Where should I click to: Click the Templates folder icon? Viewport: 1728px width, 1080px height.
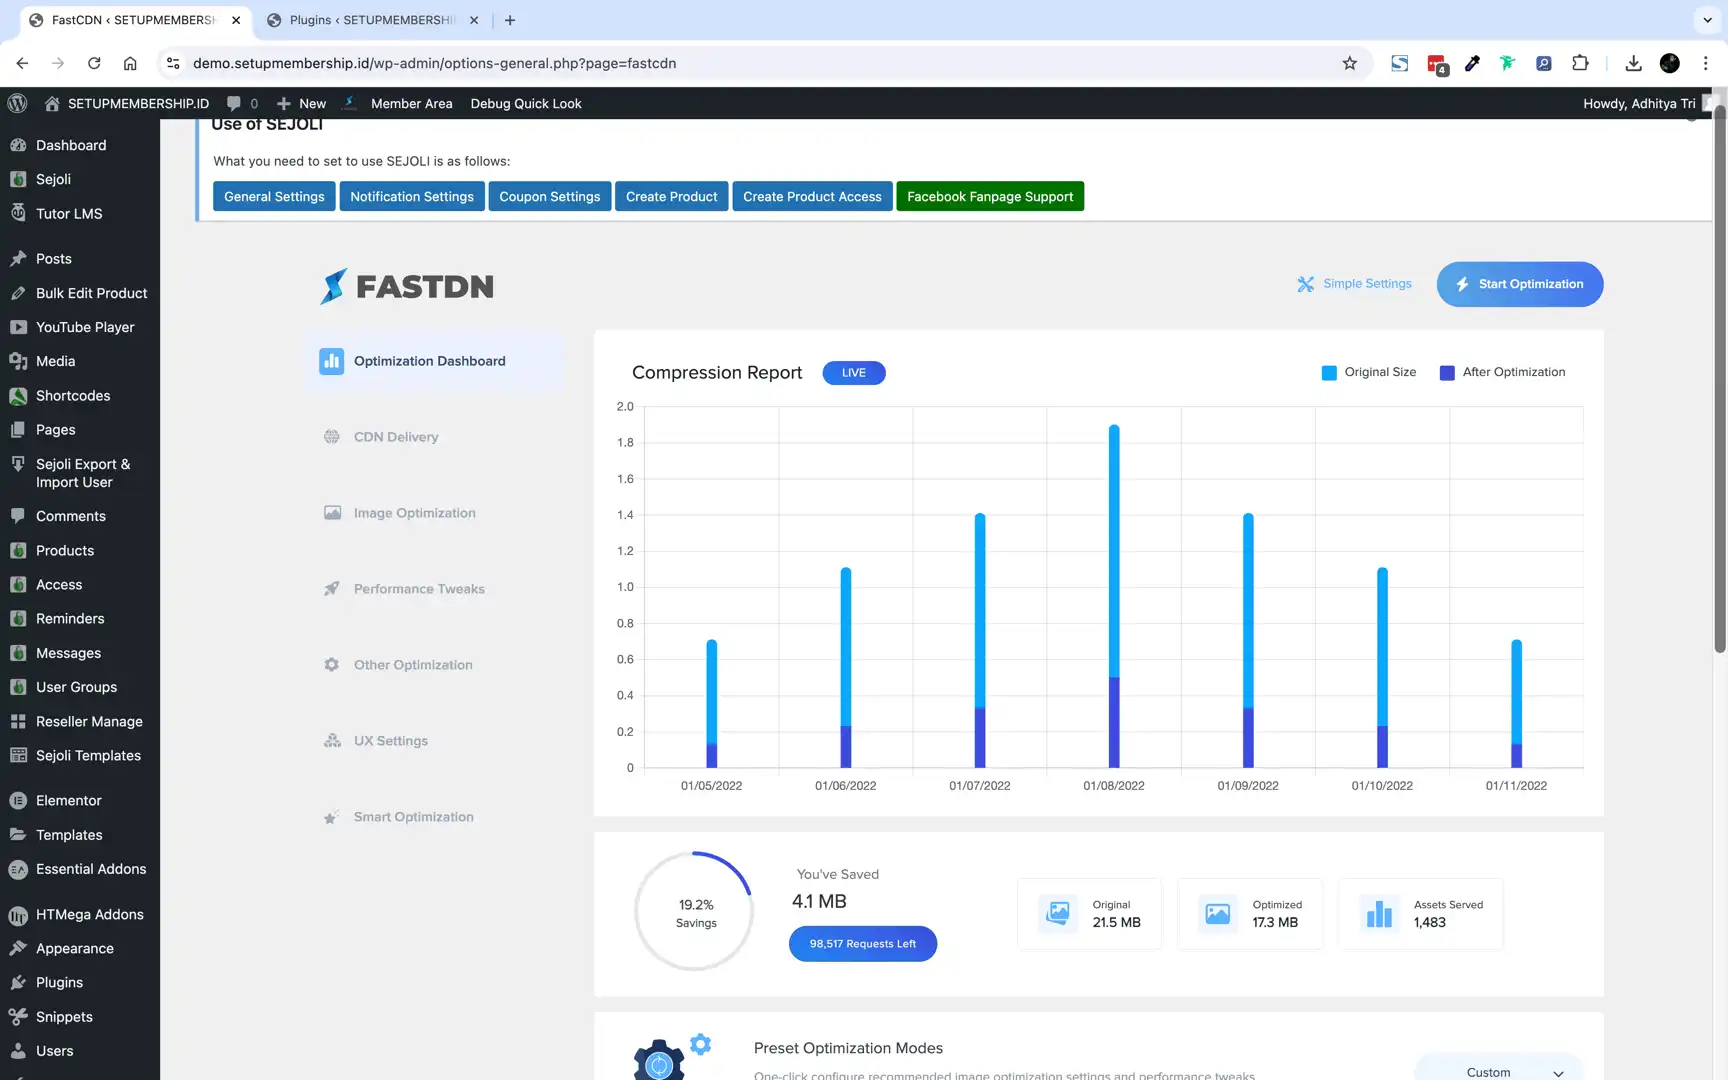pyautogui.click(x=18, y=835)
